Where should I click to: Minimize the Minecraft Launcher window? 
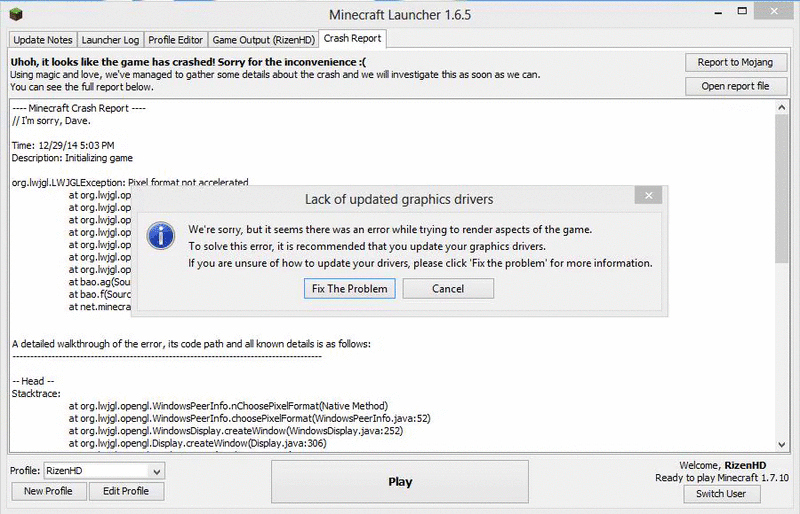click(718, 12)
